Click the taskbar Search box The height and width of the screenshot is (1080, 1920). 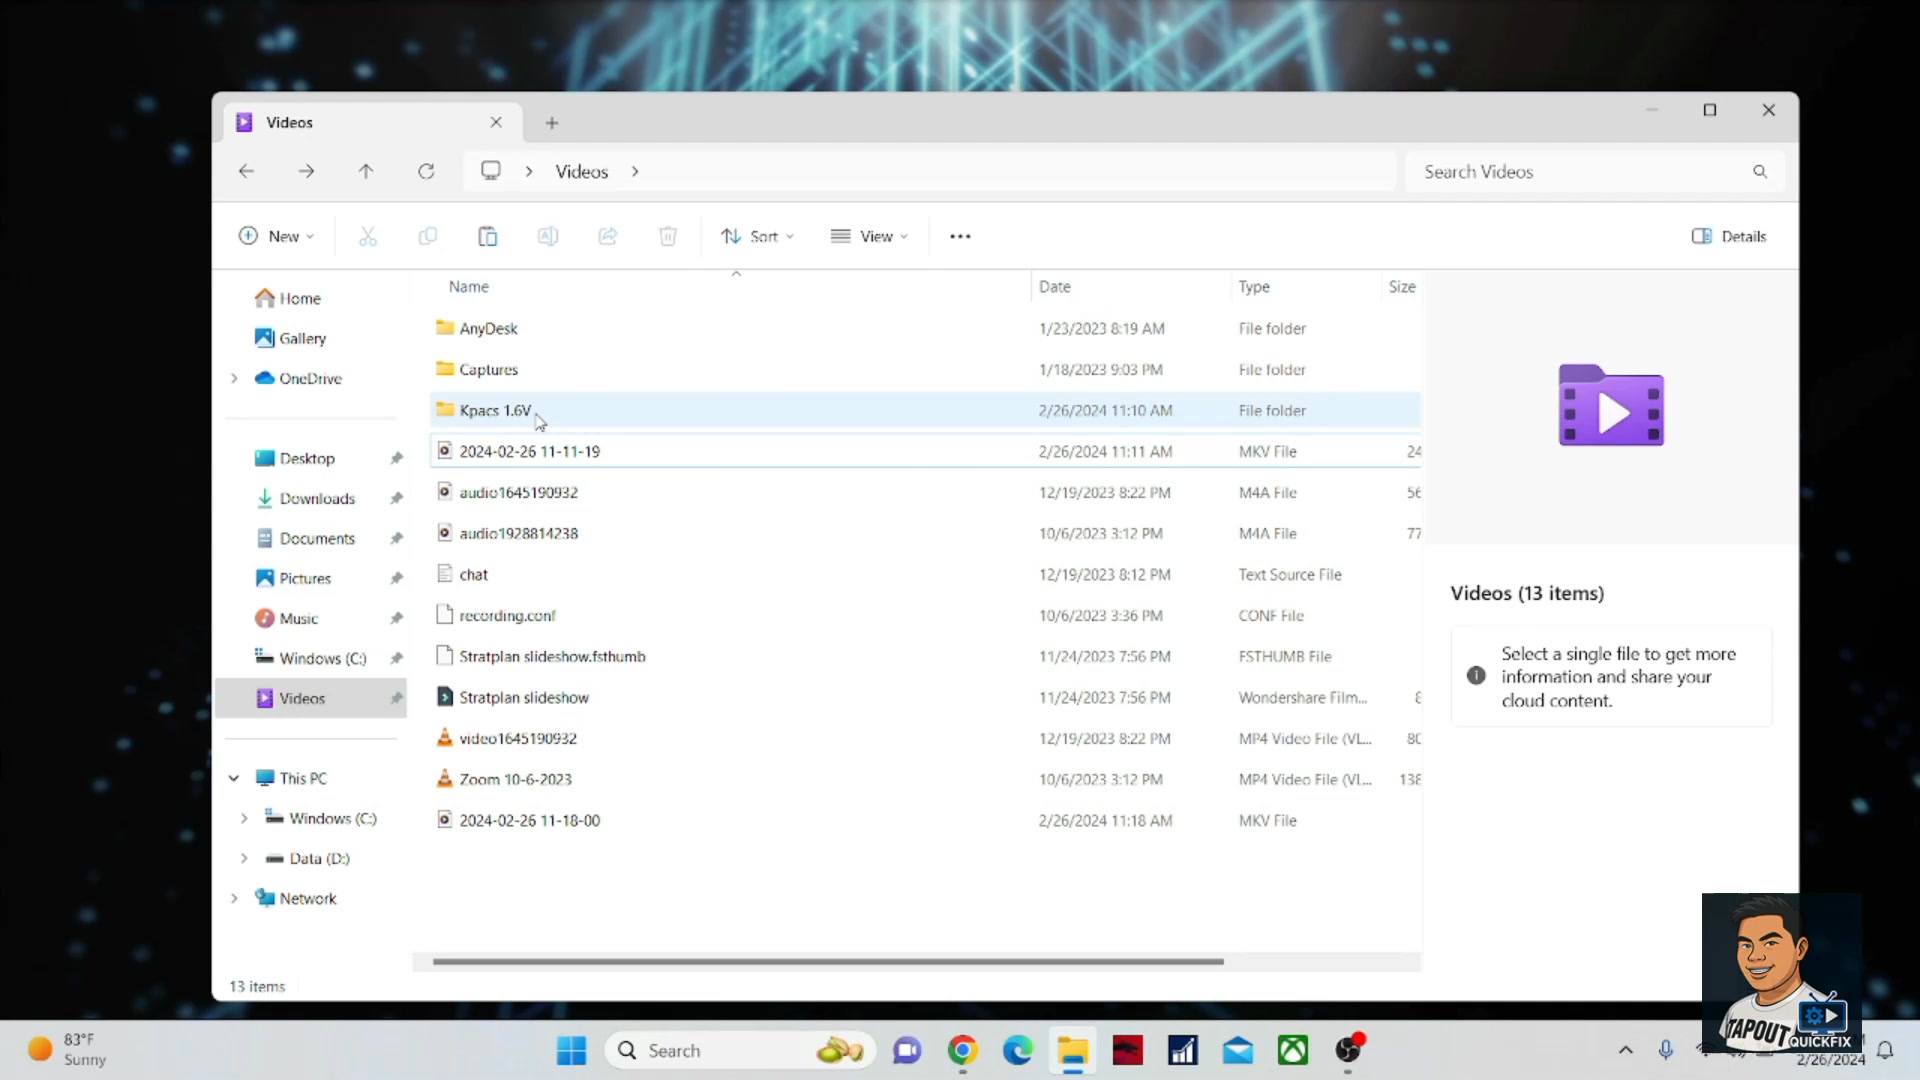click(x=741, y=1050)
